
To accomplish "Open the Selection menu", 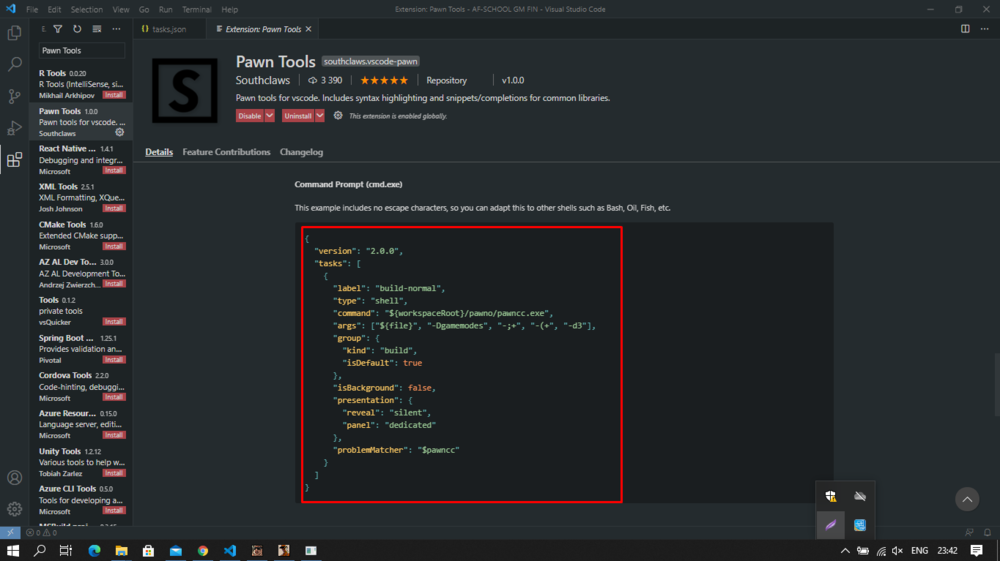I will click(87, 10).
